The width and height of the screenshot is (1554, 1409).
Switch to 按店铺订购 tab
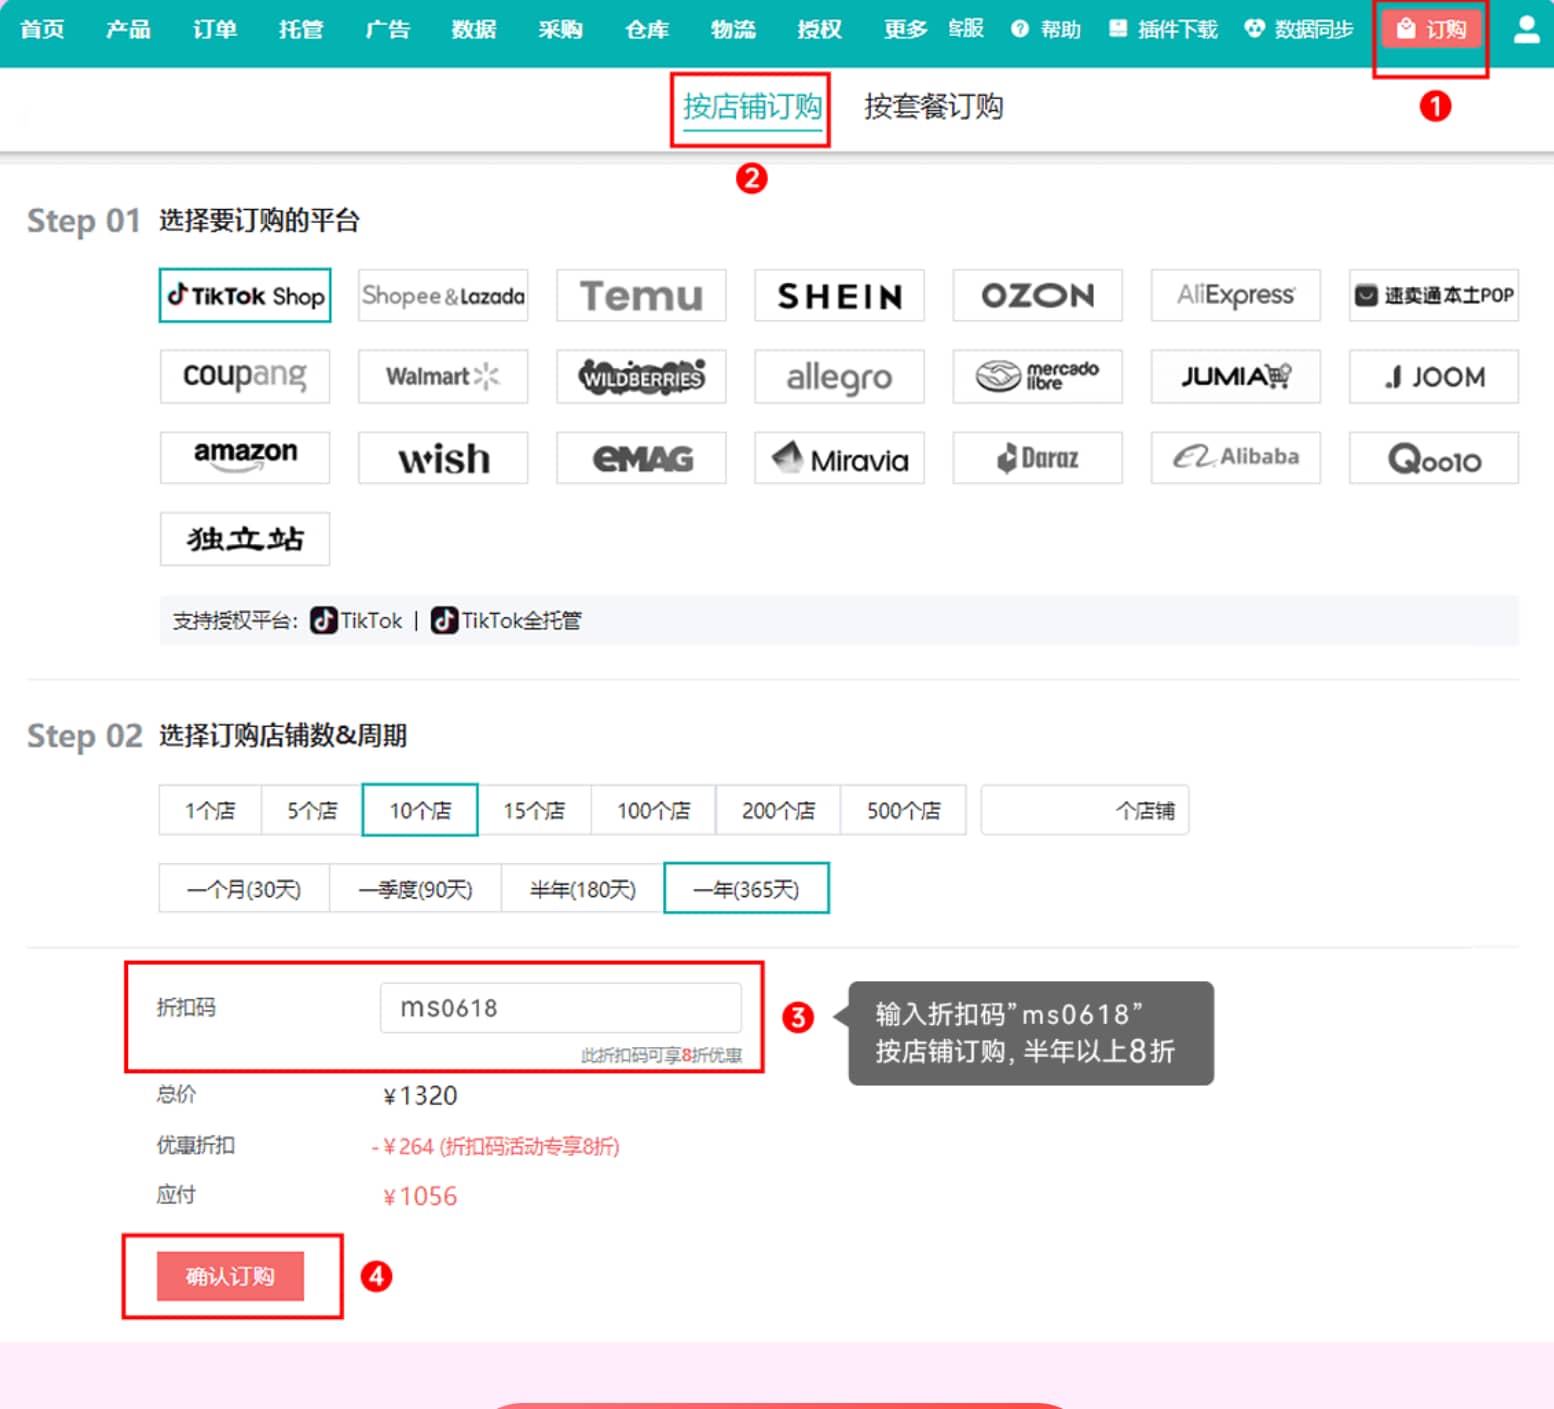(752, 106)
